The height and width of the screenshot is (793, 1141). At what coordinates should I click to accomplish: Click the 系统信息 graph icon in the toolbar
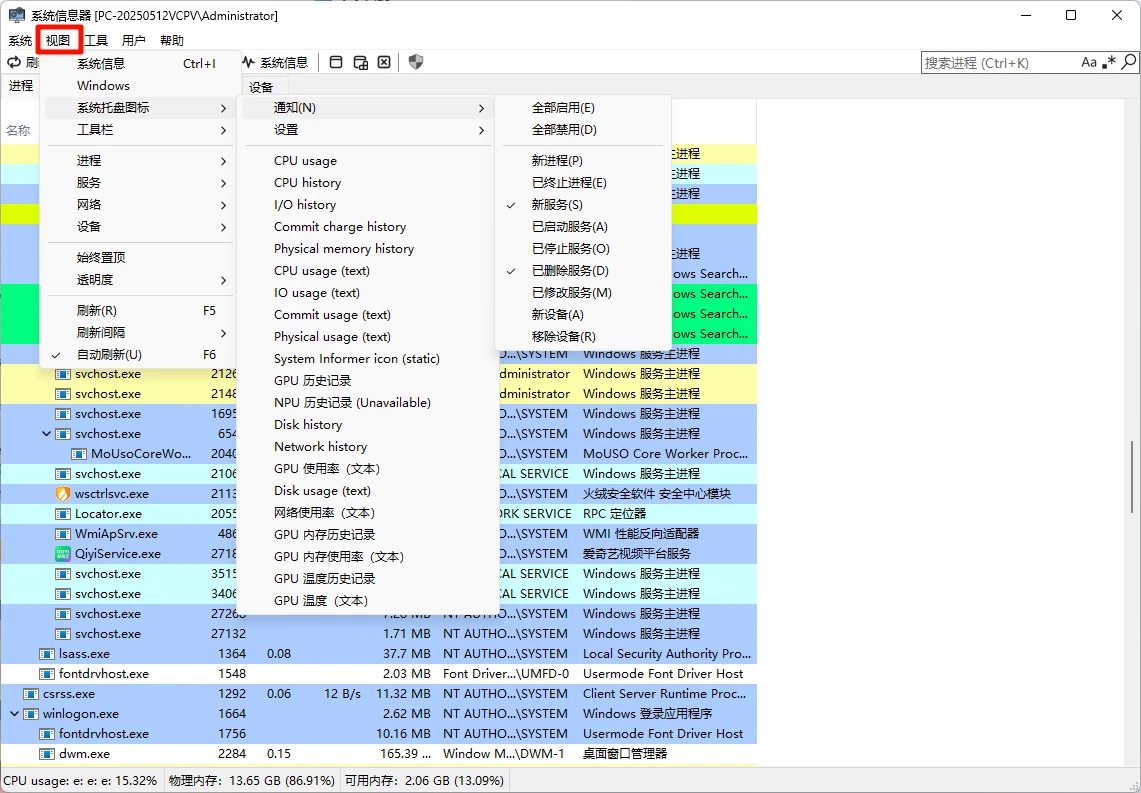[x=249, y=63]
